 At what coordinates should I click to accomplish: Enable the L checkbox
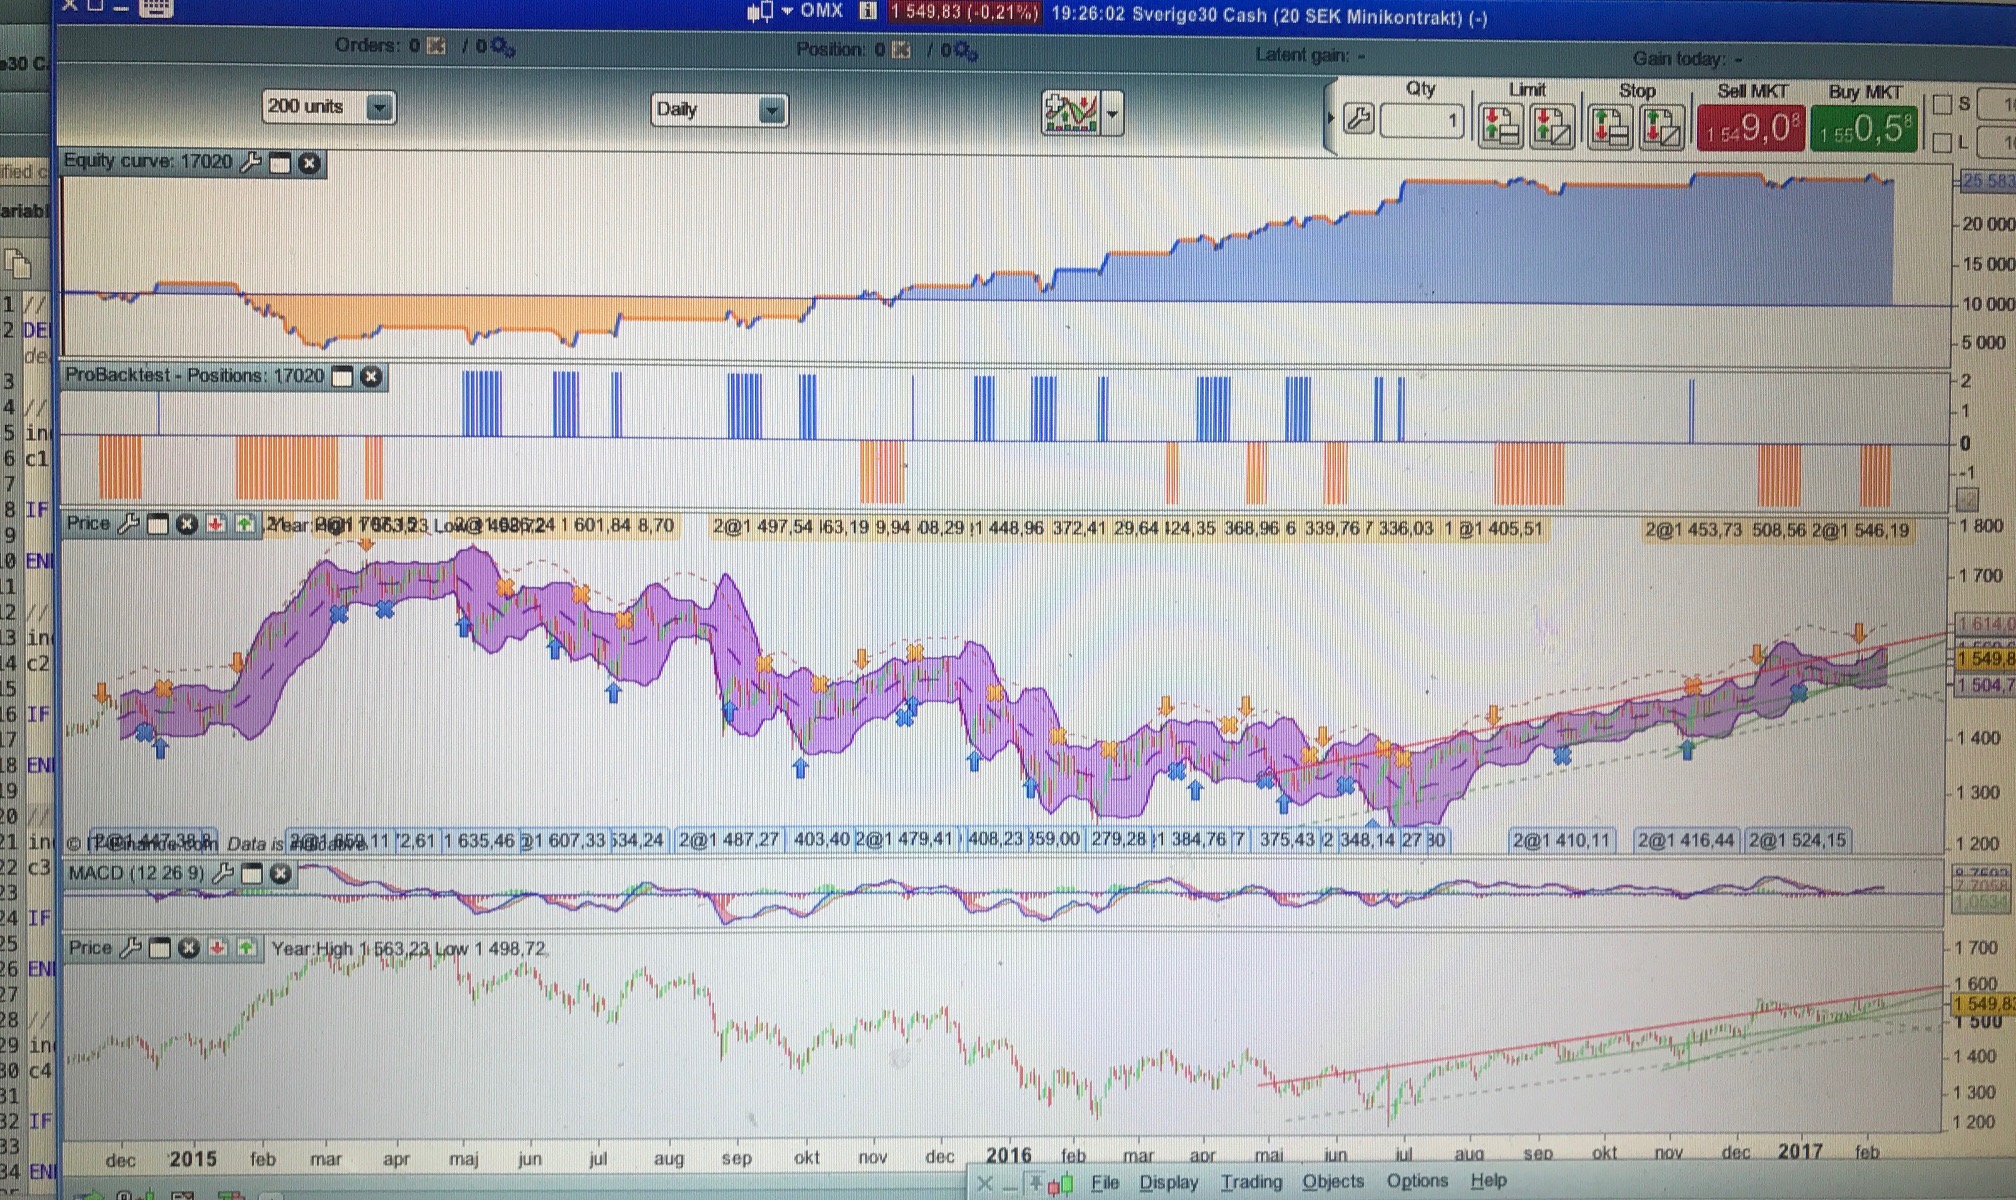tap(1942, 143)
